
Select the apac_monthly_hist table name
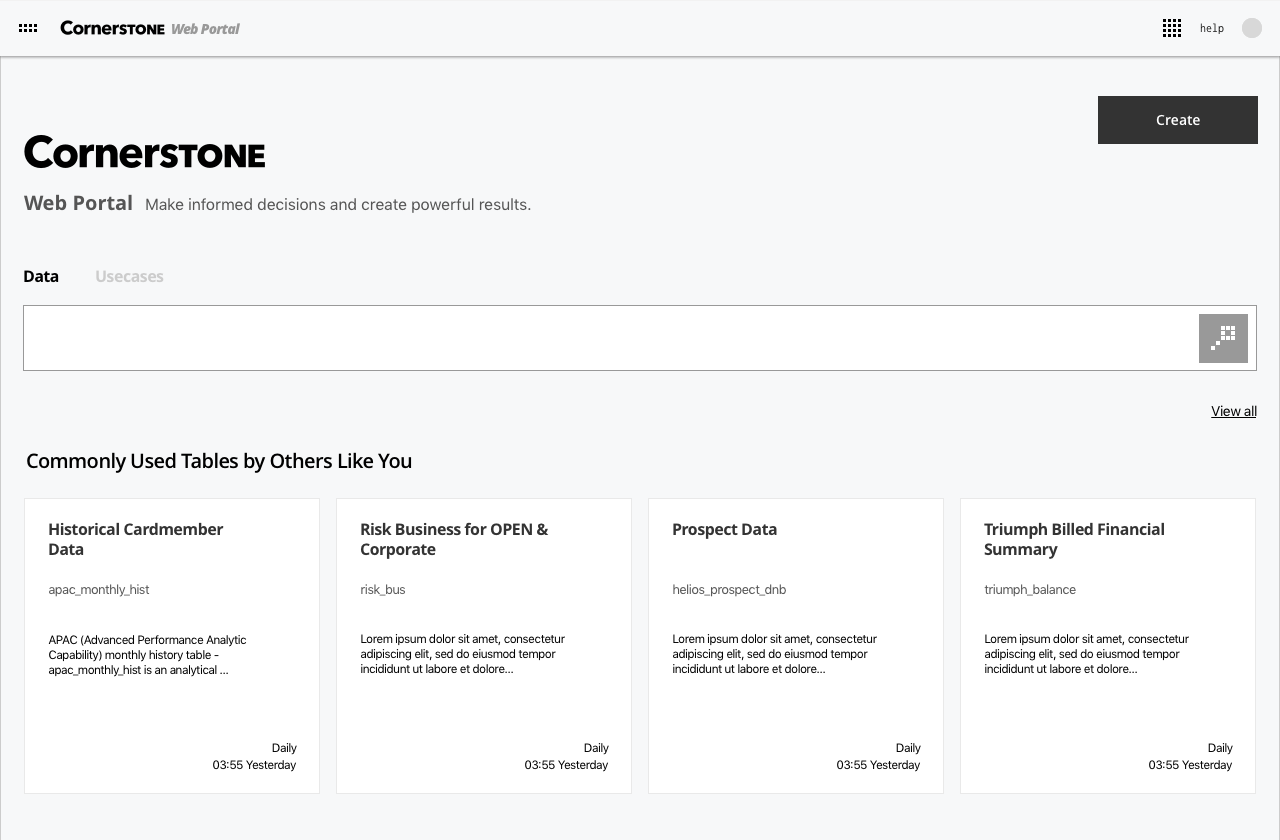point(99,589)
